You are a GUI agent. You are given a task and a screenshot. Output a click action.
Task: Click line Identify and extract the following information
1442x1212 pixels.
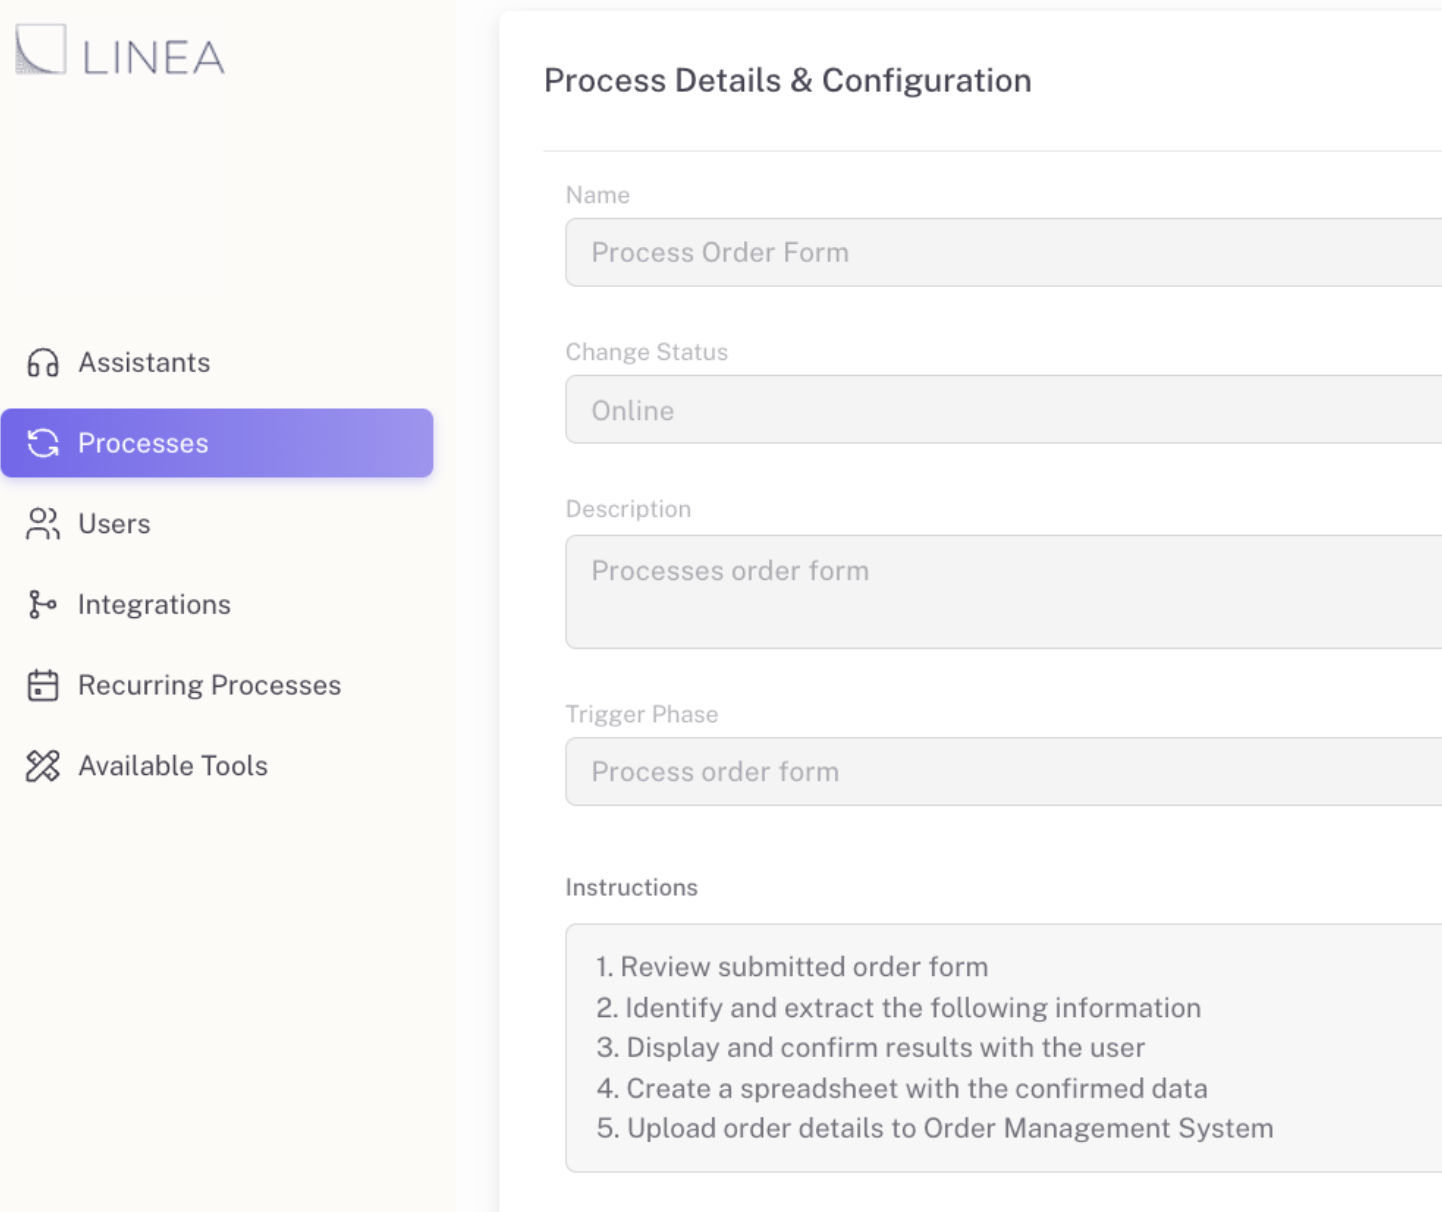[899, 1008]
